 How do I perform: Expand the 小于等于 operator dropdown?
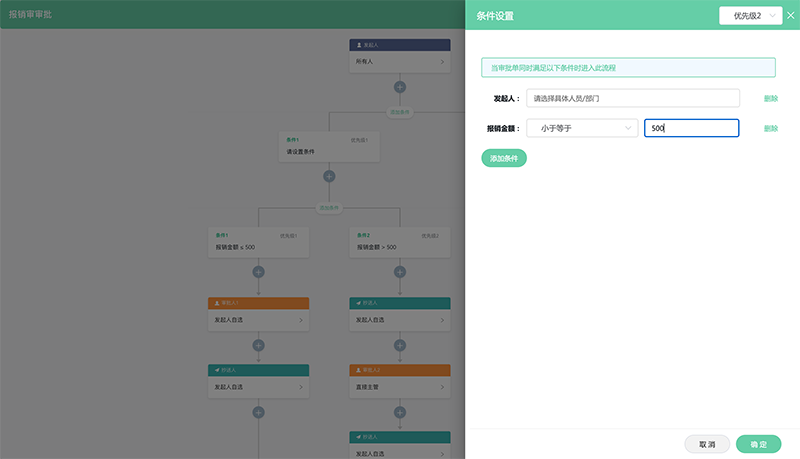click(582, 128)
